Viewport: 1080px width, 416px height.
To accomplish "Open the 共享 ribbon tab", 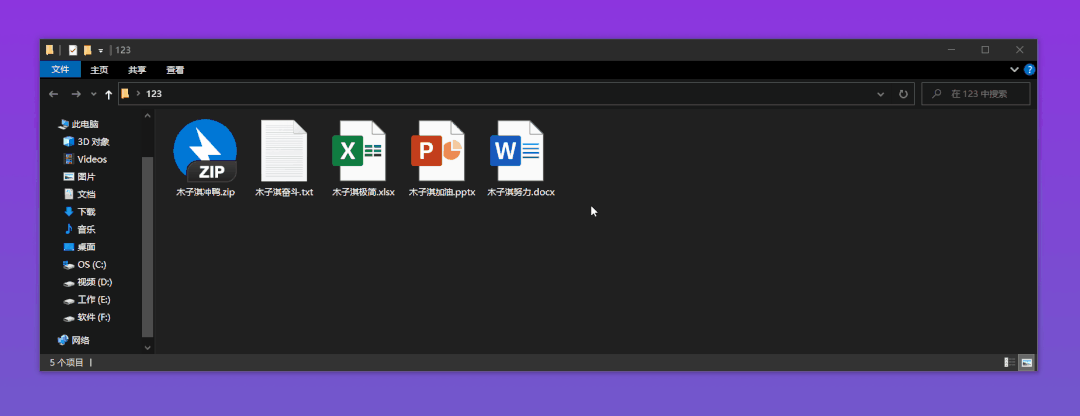I will tap(137, 70).
